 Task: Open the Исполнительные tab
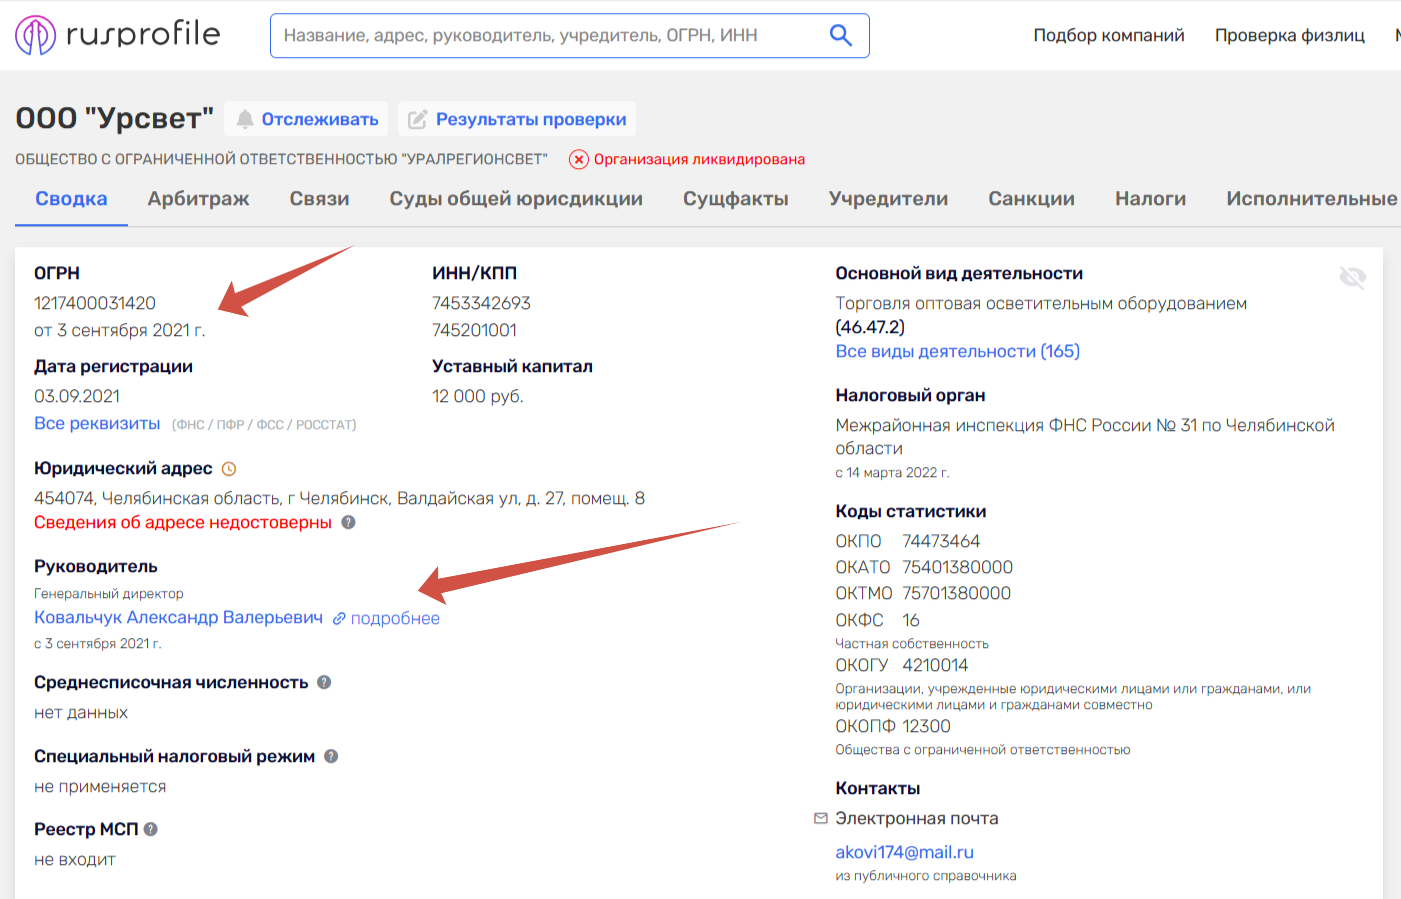coord(1312,199)
